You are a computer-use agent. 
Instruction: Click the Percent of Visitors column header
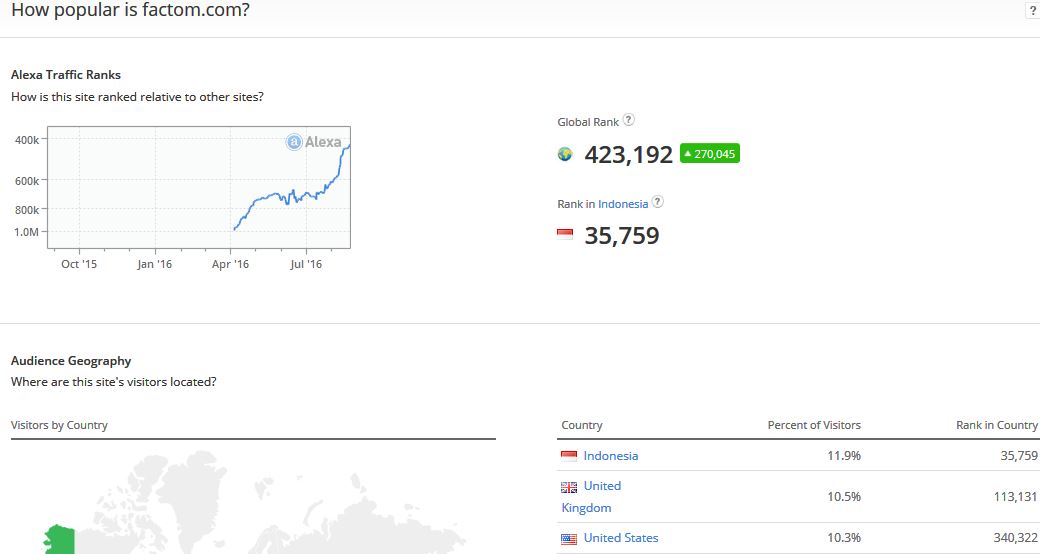click(814, 425)
